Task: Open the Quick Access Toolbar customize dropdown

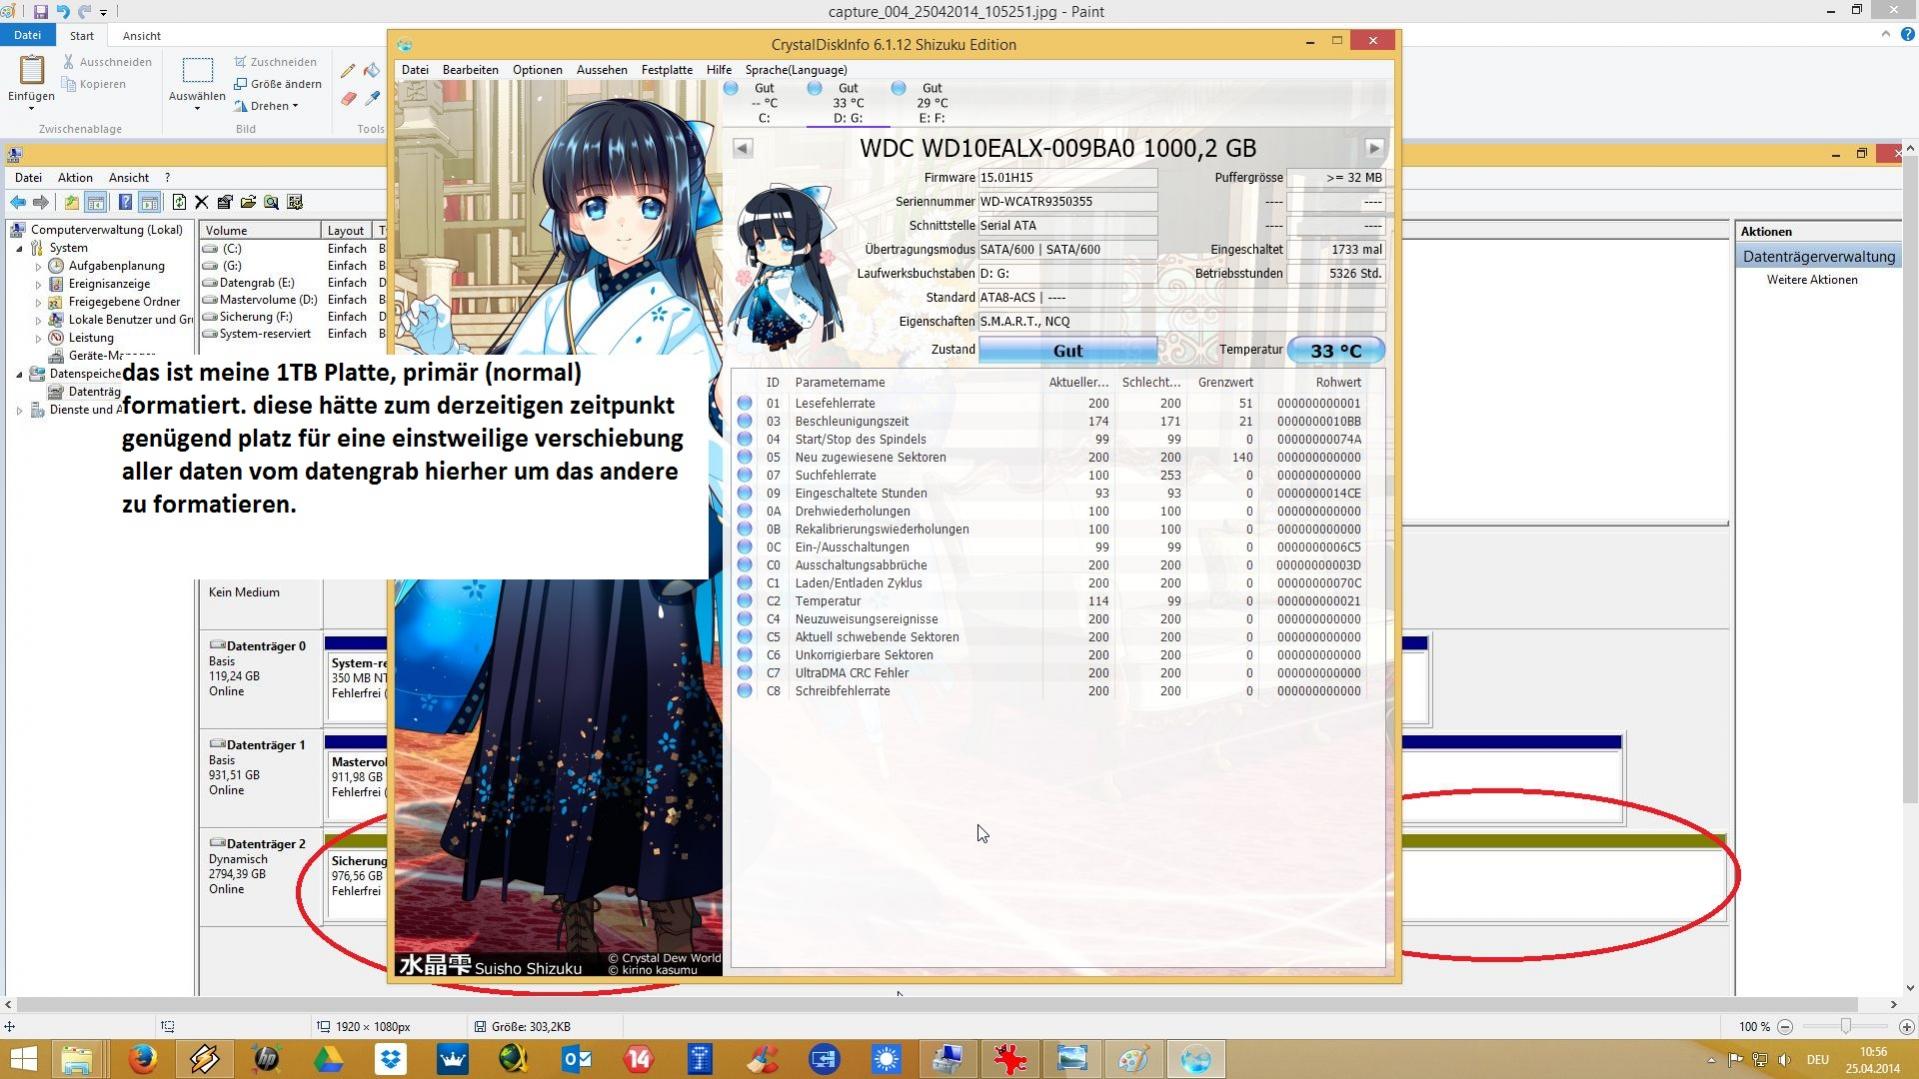Action: click(x=103, y=13)
